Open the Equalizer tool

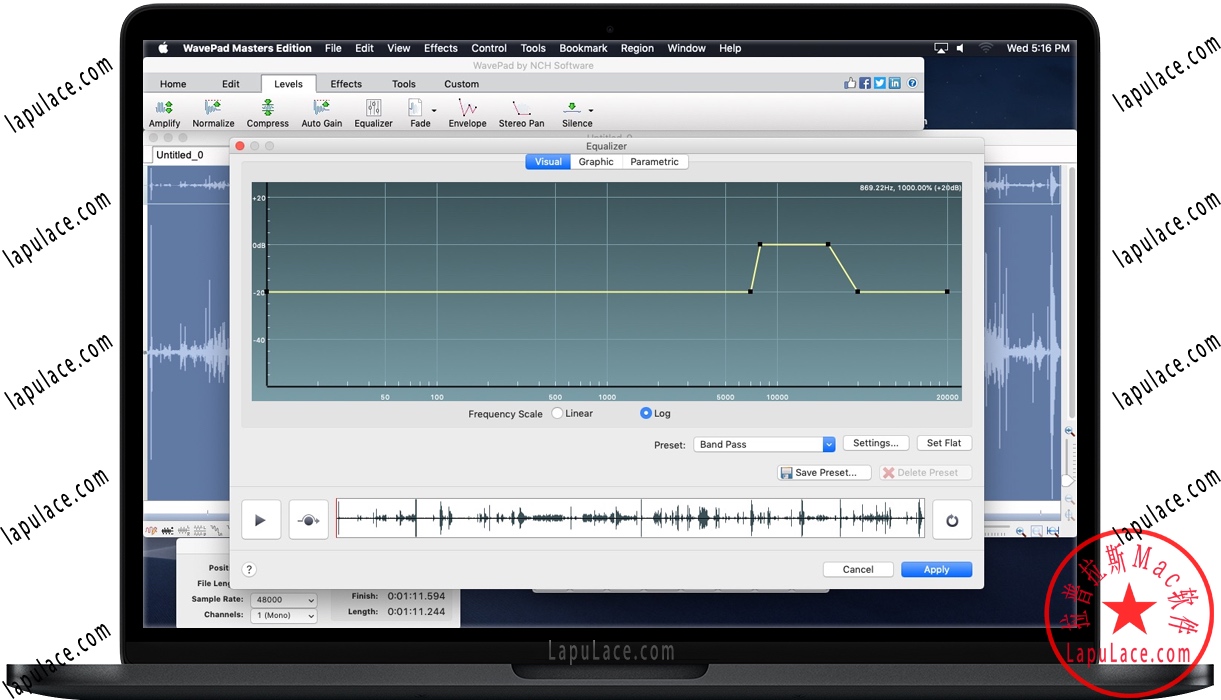(x=373, y=110)
